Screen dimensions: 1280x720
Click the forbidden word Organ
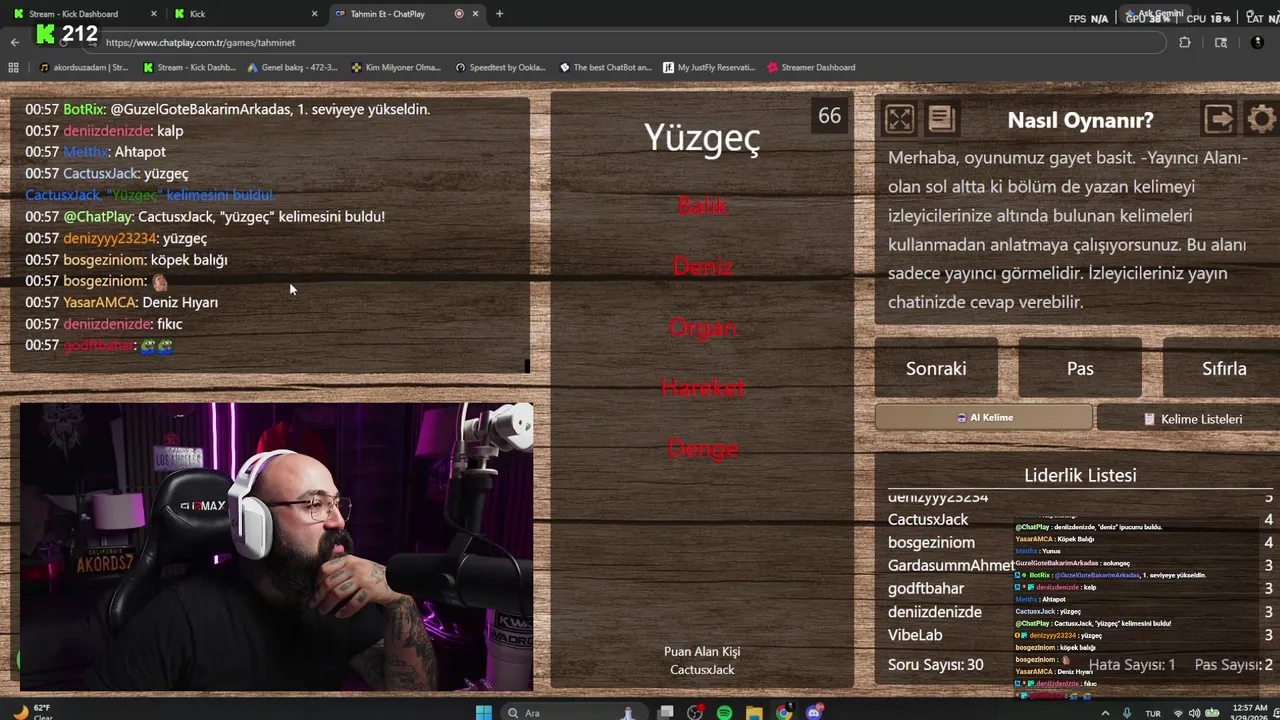pyautogui.click(x=702, y=327)
